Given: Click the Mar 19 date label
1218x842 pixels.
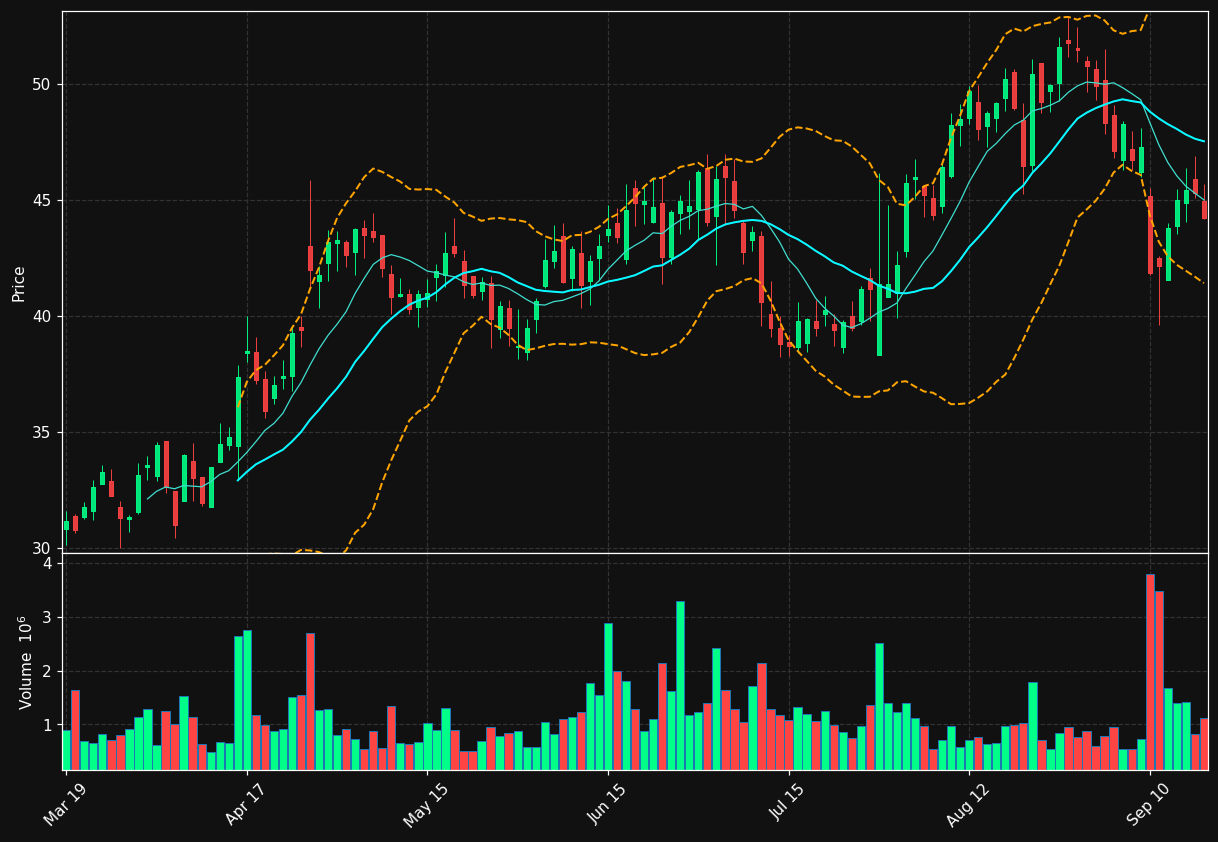Looking at the screenshot, I should point(64,803).
